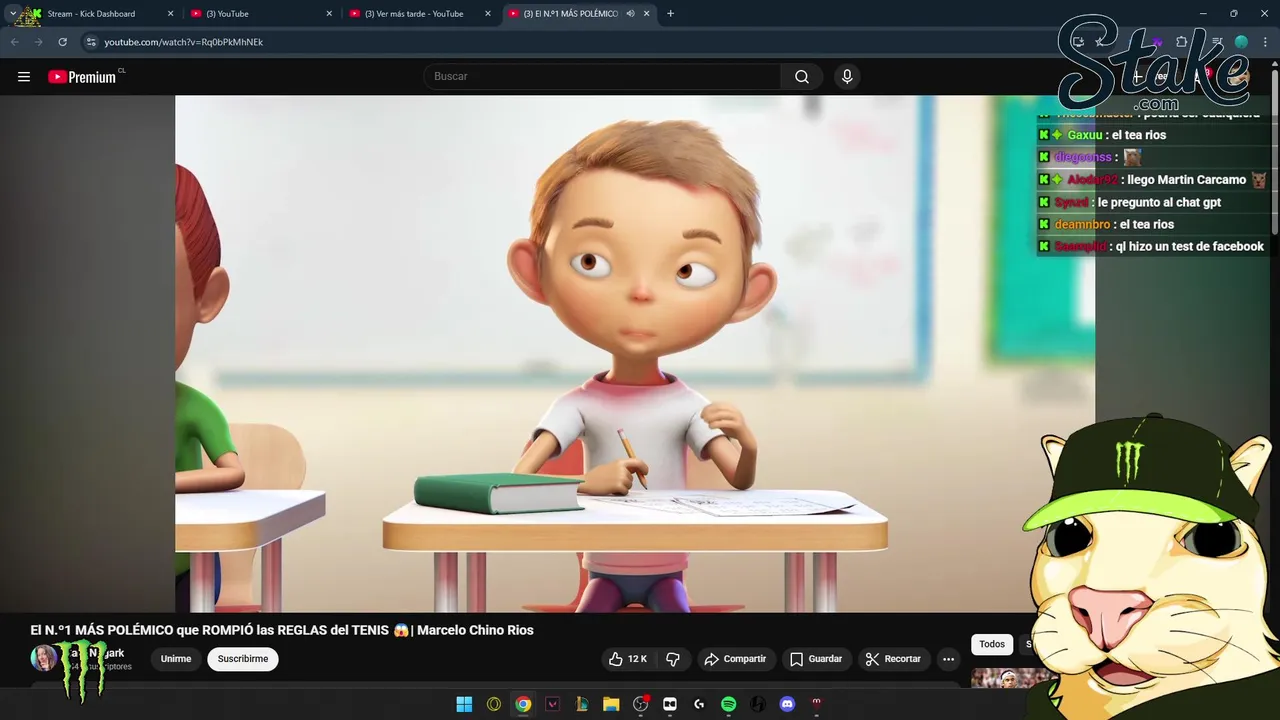Viewport: 1280px width, 720px height.
Task: Click the Compartir share button
Action: click(x=735, y=659)
